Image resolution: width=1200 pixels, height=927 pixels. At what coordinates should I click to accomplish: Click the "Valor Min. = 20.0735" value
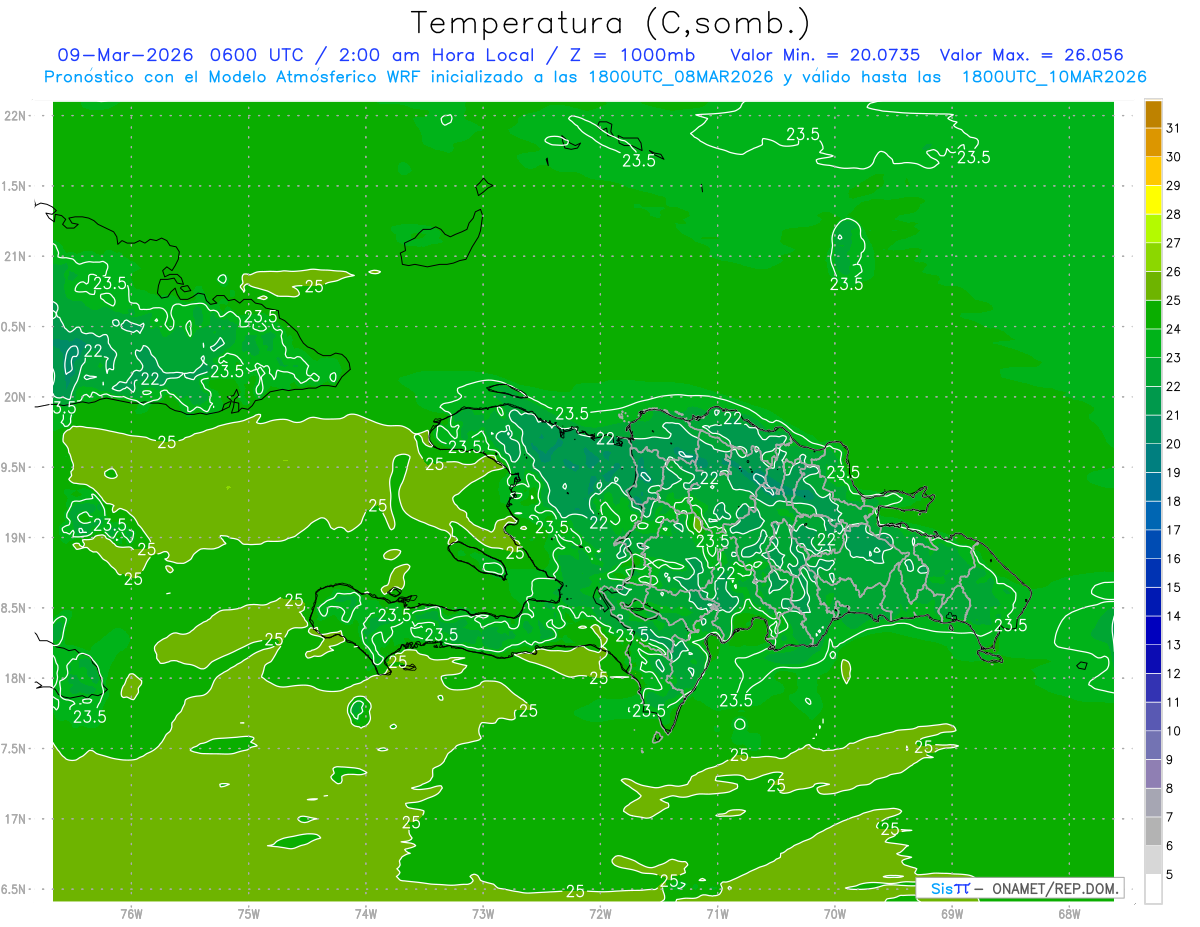point(826,55)
